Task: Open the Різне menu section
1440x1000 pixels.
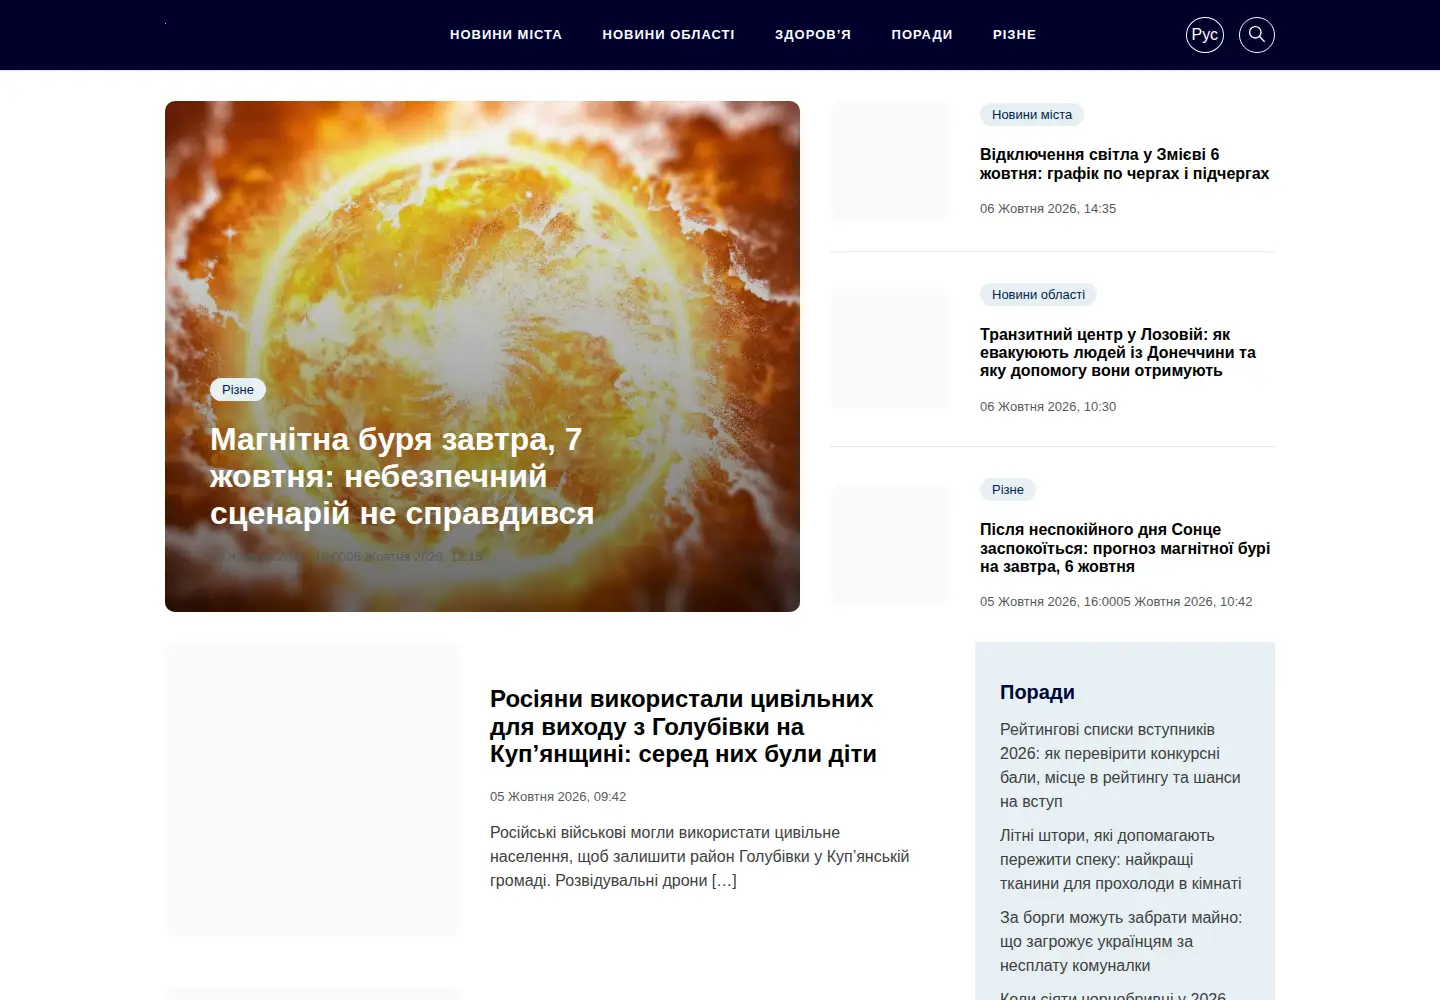Action: (x=1014, y=34)
